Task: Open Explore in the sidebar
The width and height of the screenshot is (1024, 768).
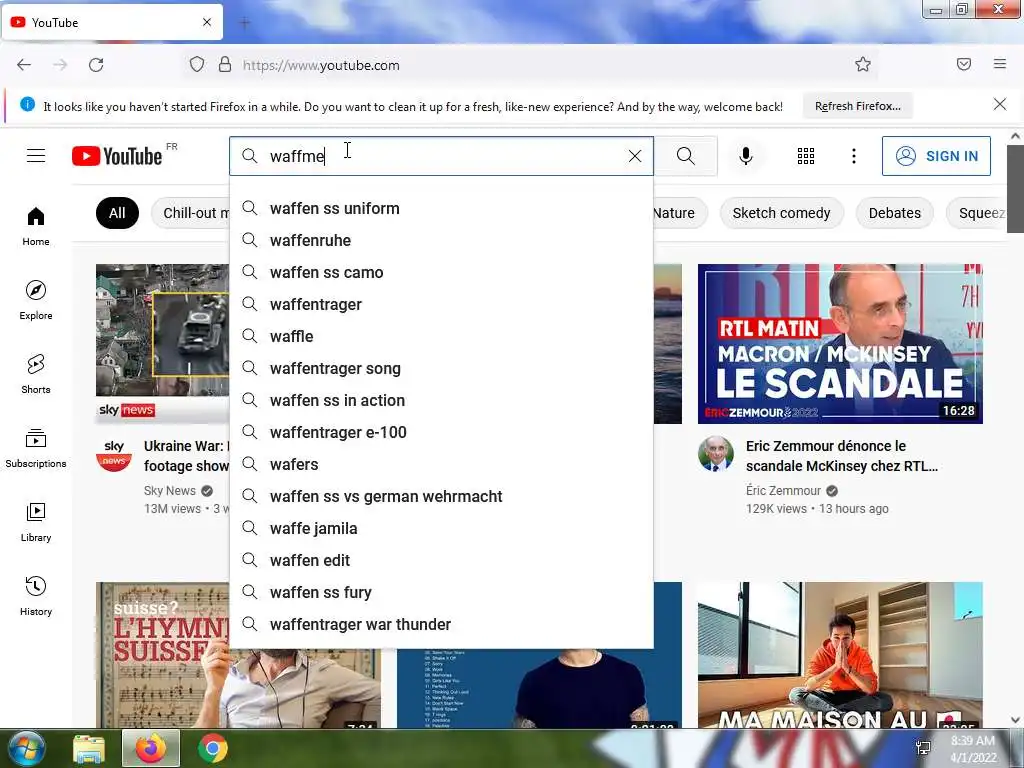Action: click(36, 300)
